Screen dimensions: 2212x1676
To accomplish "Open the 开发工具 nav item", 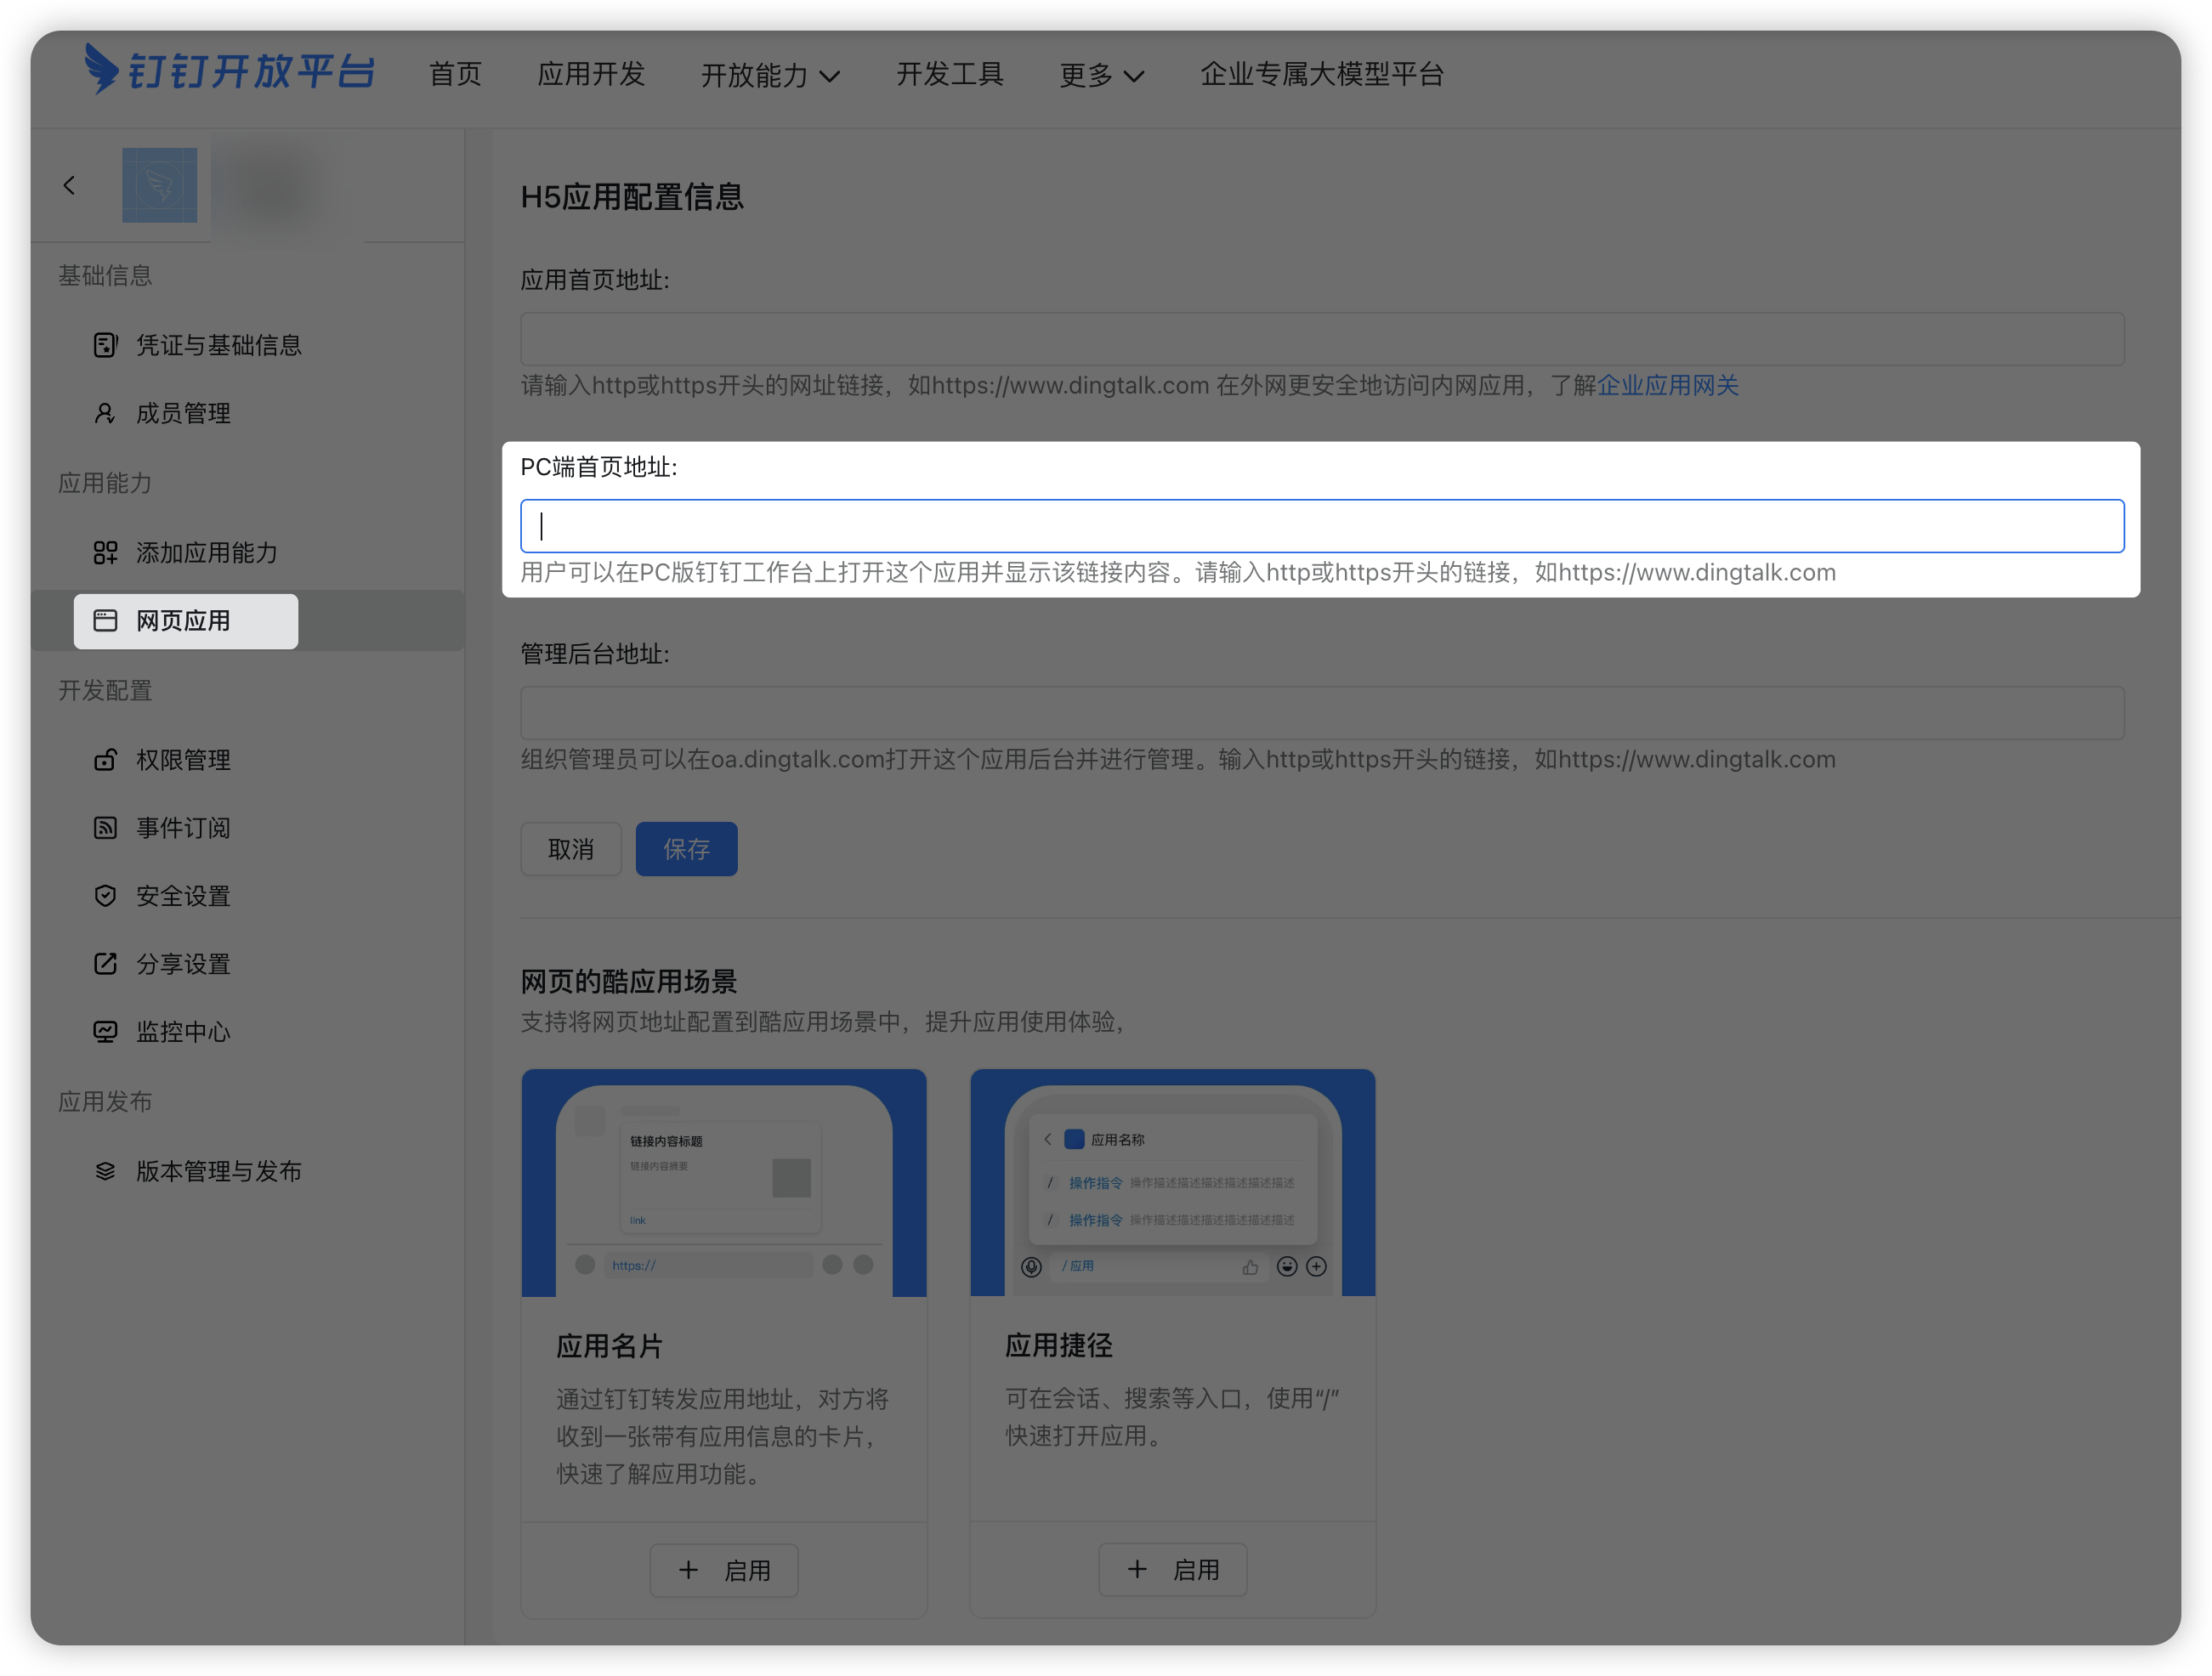I will tap(949, 74).
